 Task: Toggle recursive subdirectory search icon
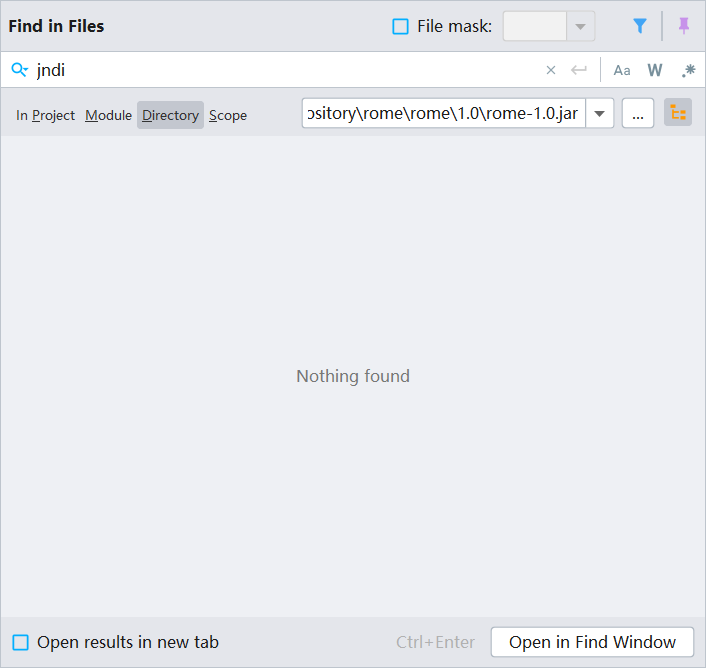pyautogui.click(x=678, y=113)
